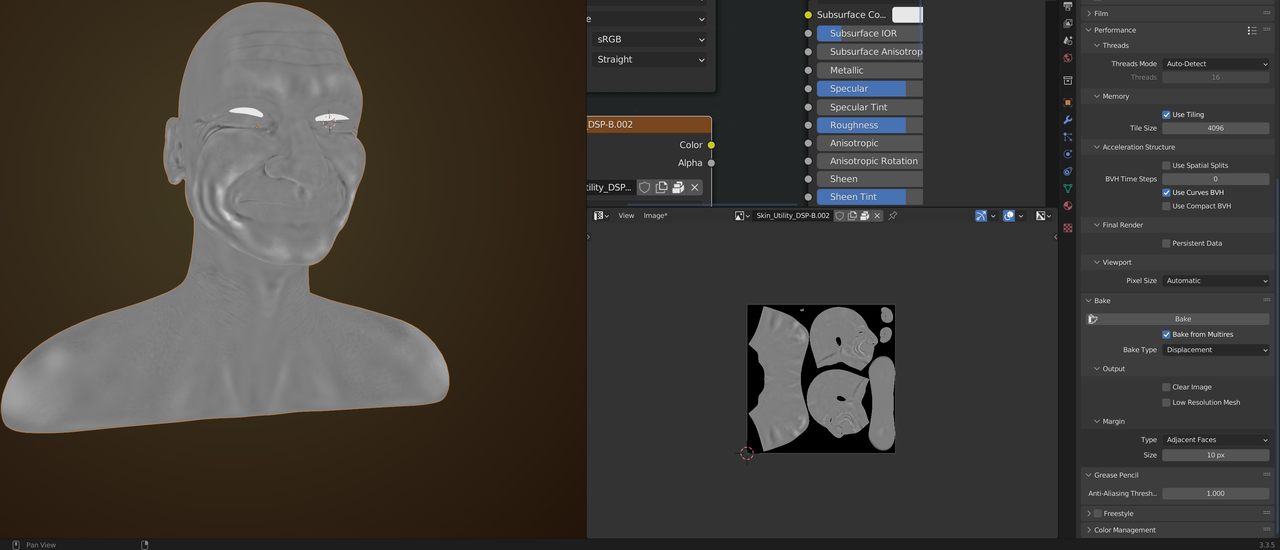The width and height of the screenshot is (1280, 550).
Task: Open Image* menu in image editor
Action: point(655,216)
